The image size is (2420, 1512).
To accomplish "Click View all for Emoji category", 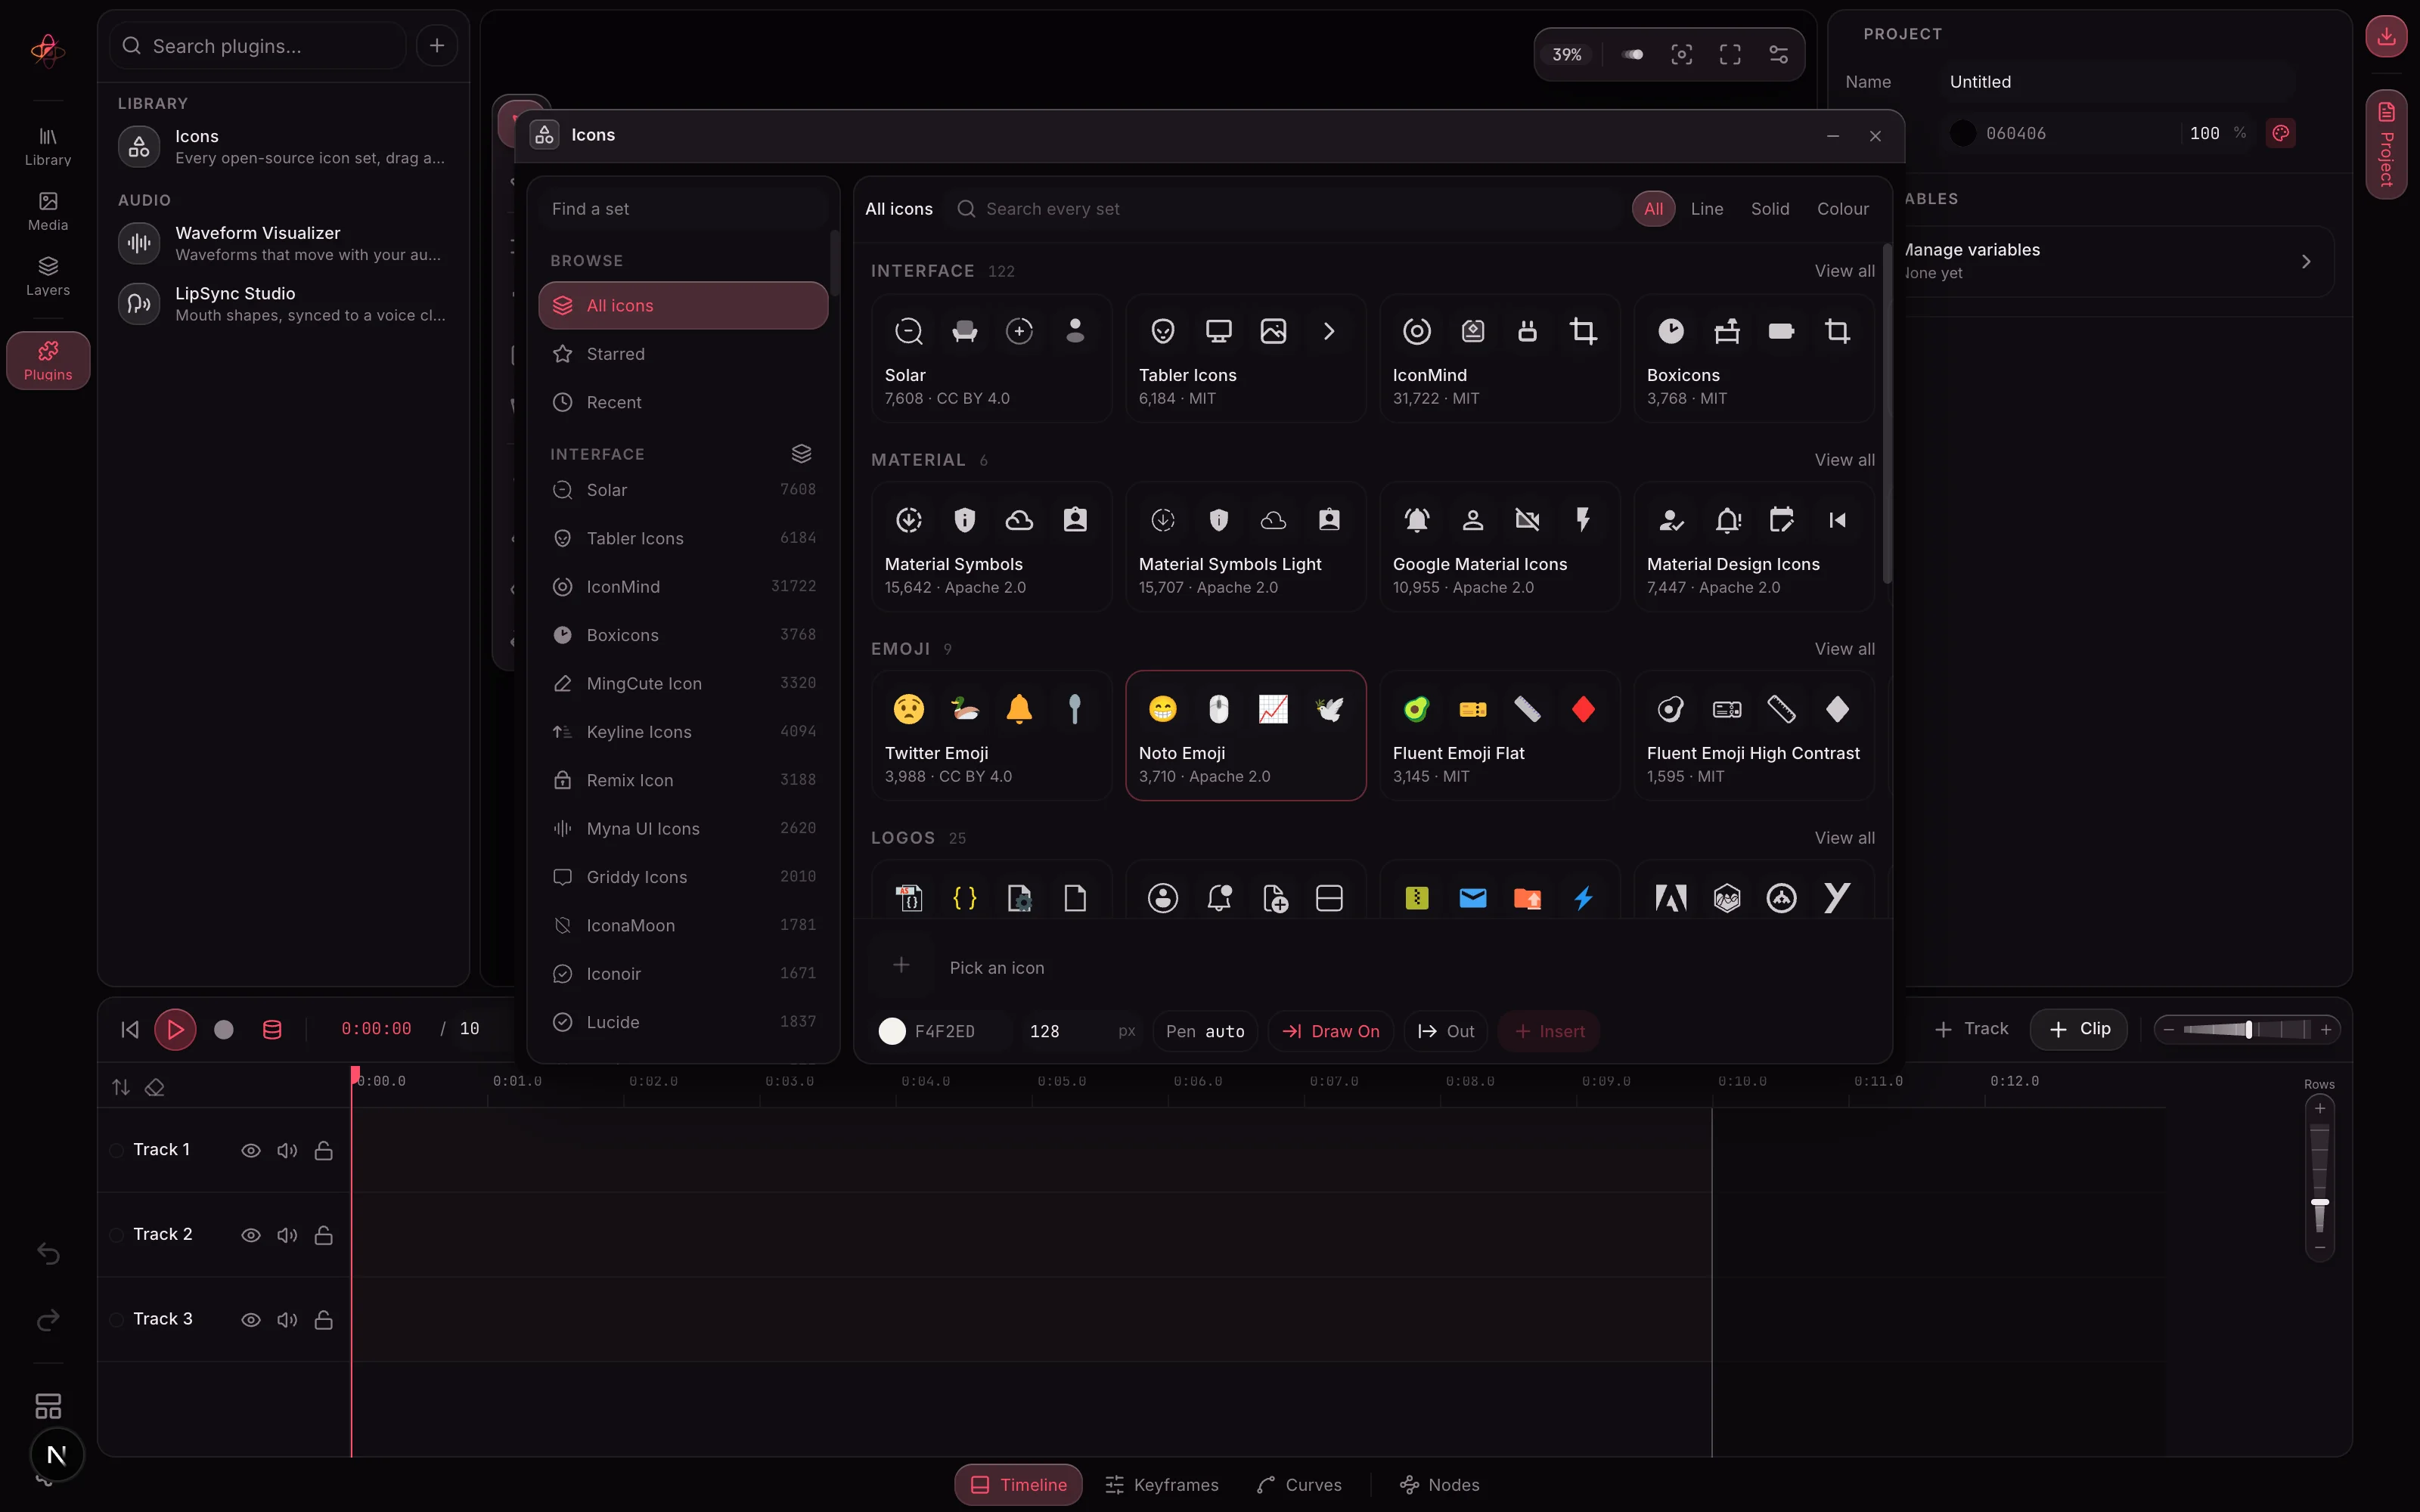I will [x=1845, y=649].
